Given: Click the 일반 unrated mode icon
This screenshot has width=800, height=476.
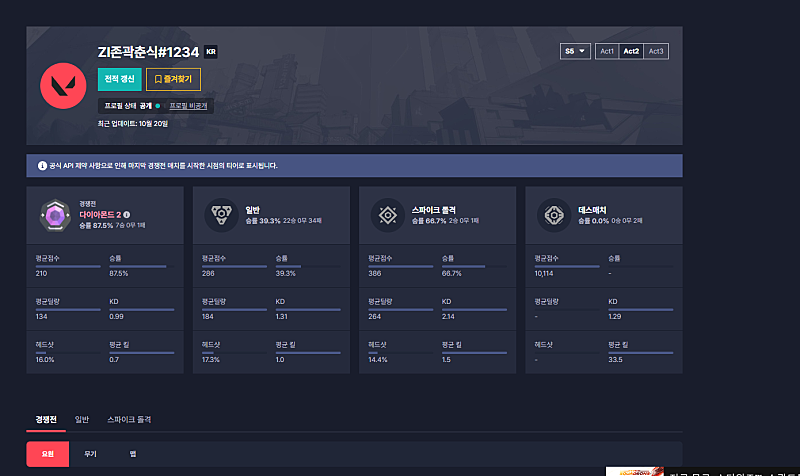Looking at the screenshot, I should point(221,215).
